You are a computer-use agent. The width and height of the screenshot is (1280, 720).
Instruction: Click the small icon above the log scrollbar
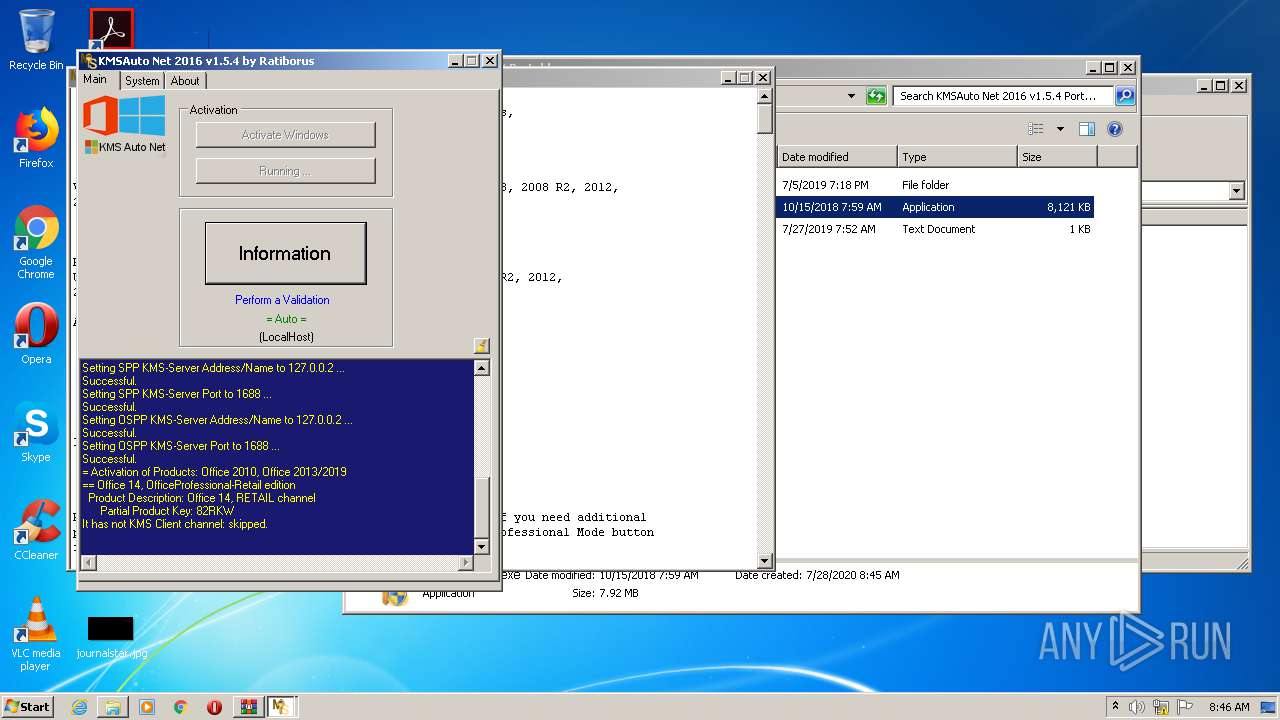click(481, 346)
